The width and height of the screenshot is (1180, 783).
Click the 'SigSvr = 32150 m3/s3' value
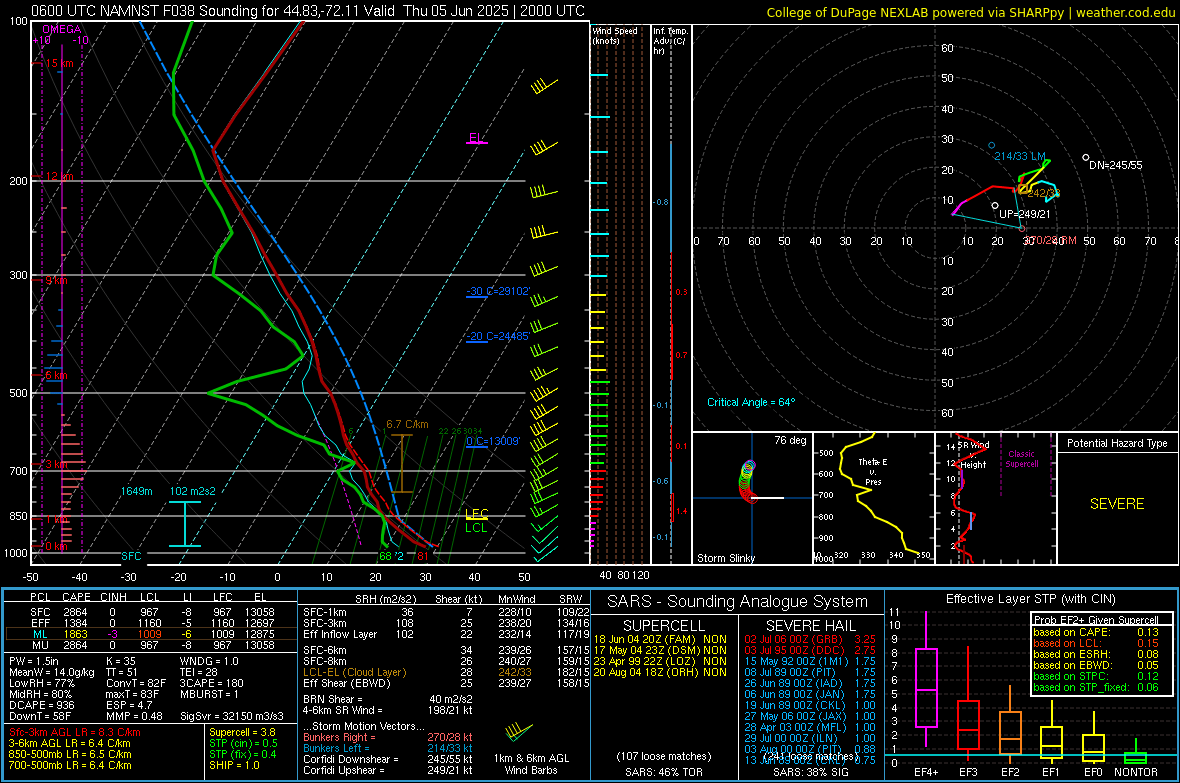(x=232, y=716)
